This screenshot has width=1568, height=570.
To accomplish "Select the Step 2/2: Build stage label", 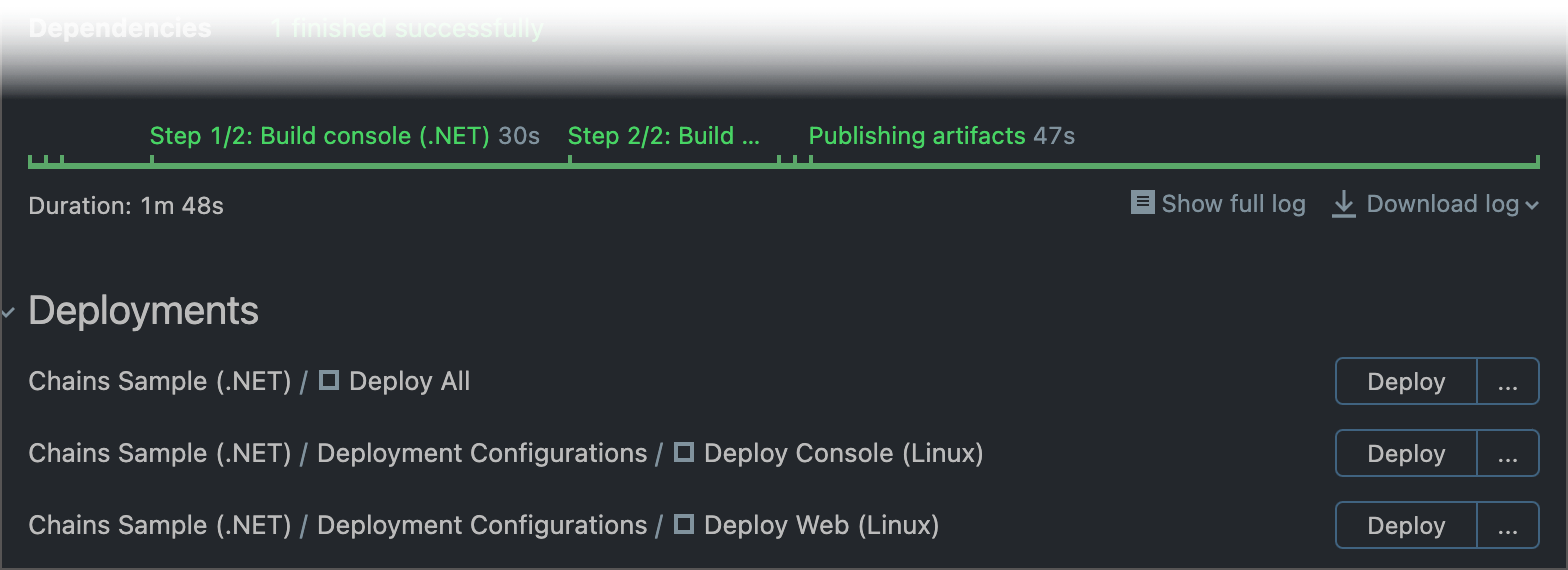I will click(x=664, y=136).
